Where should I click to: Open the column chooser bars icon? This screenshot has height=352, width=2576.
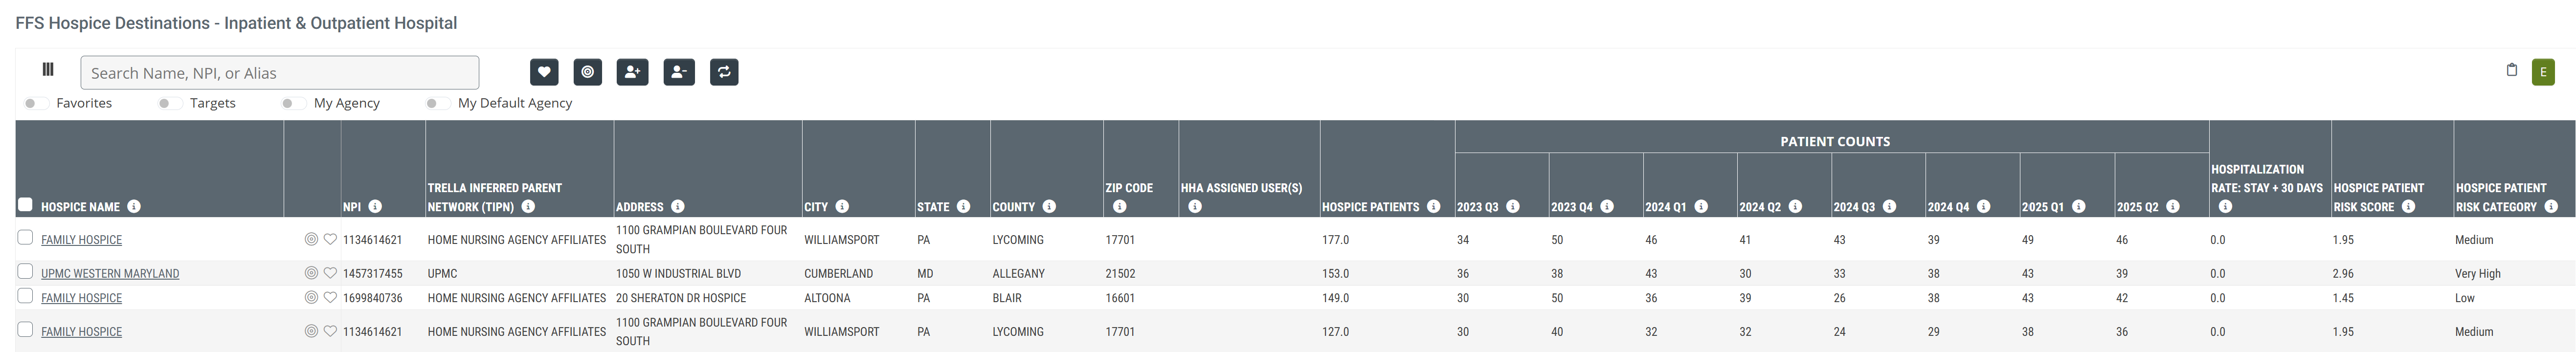click(47, 70)
